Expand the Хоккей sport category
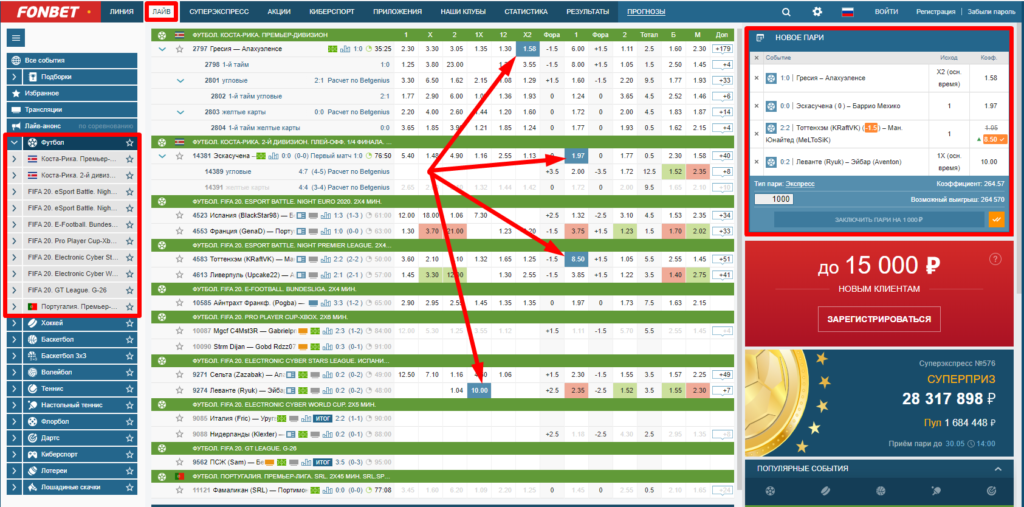This screenshot has height=507, width=1024. [14, 323]
